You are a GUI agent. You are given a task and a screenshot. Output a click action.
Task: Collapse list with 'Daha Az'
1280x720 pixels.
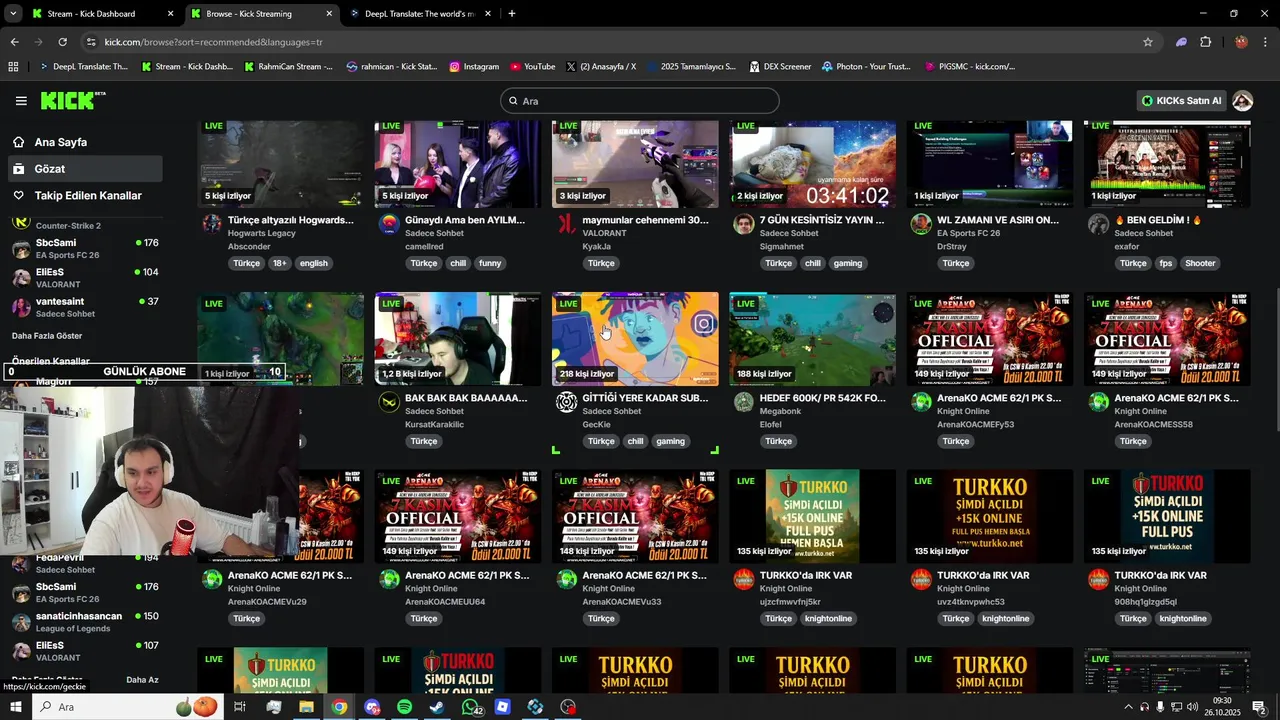tap(142, 680)
